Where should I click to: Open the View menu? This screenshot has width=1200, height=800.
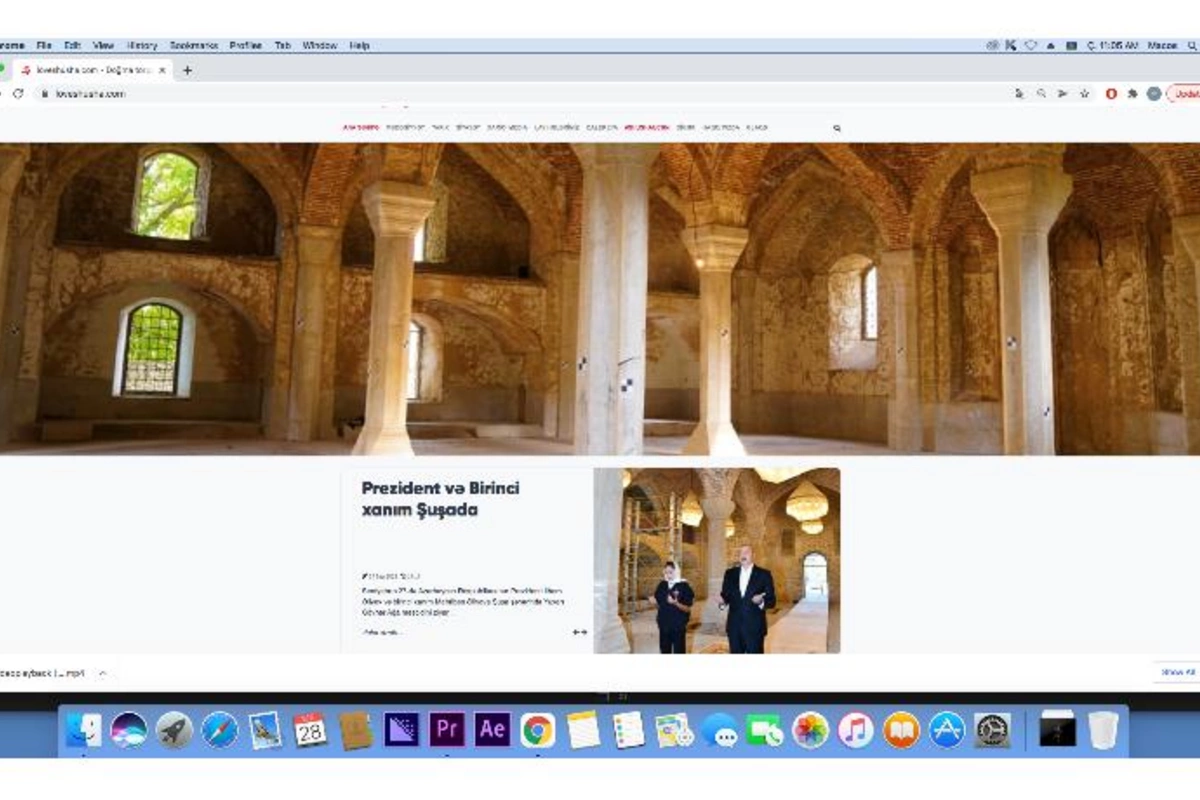pos(103,46)
